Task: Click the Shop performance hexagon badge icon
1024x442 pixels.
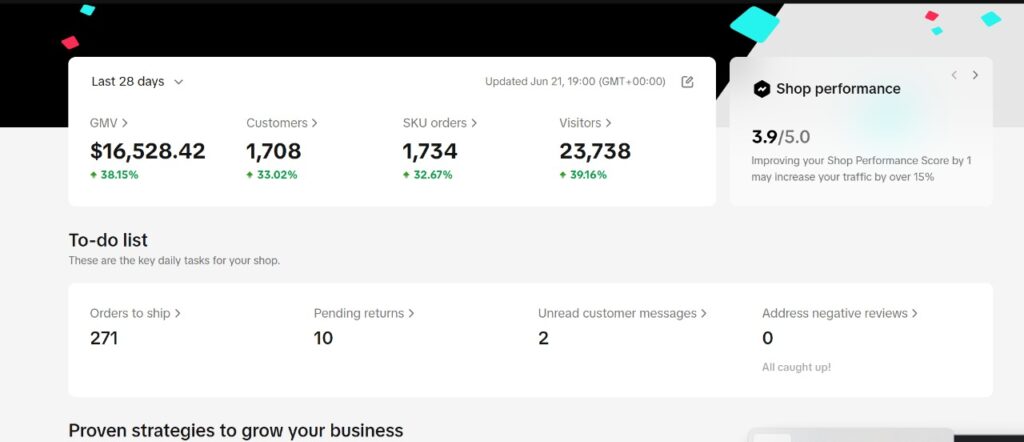Action: 762,89
